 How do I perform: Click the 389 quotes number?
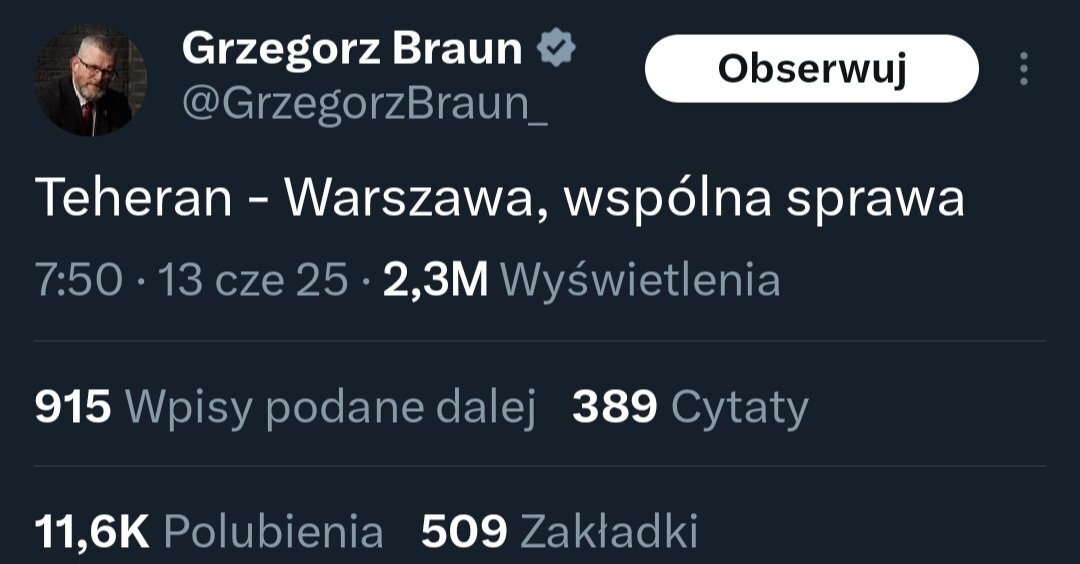point(614,406)
